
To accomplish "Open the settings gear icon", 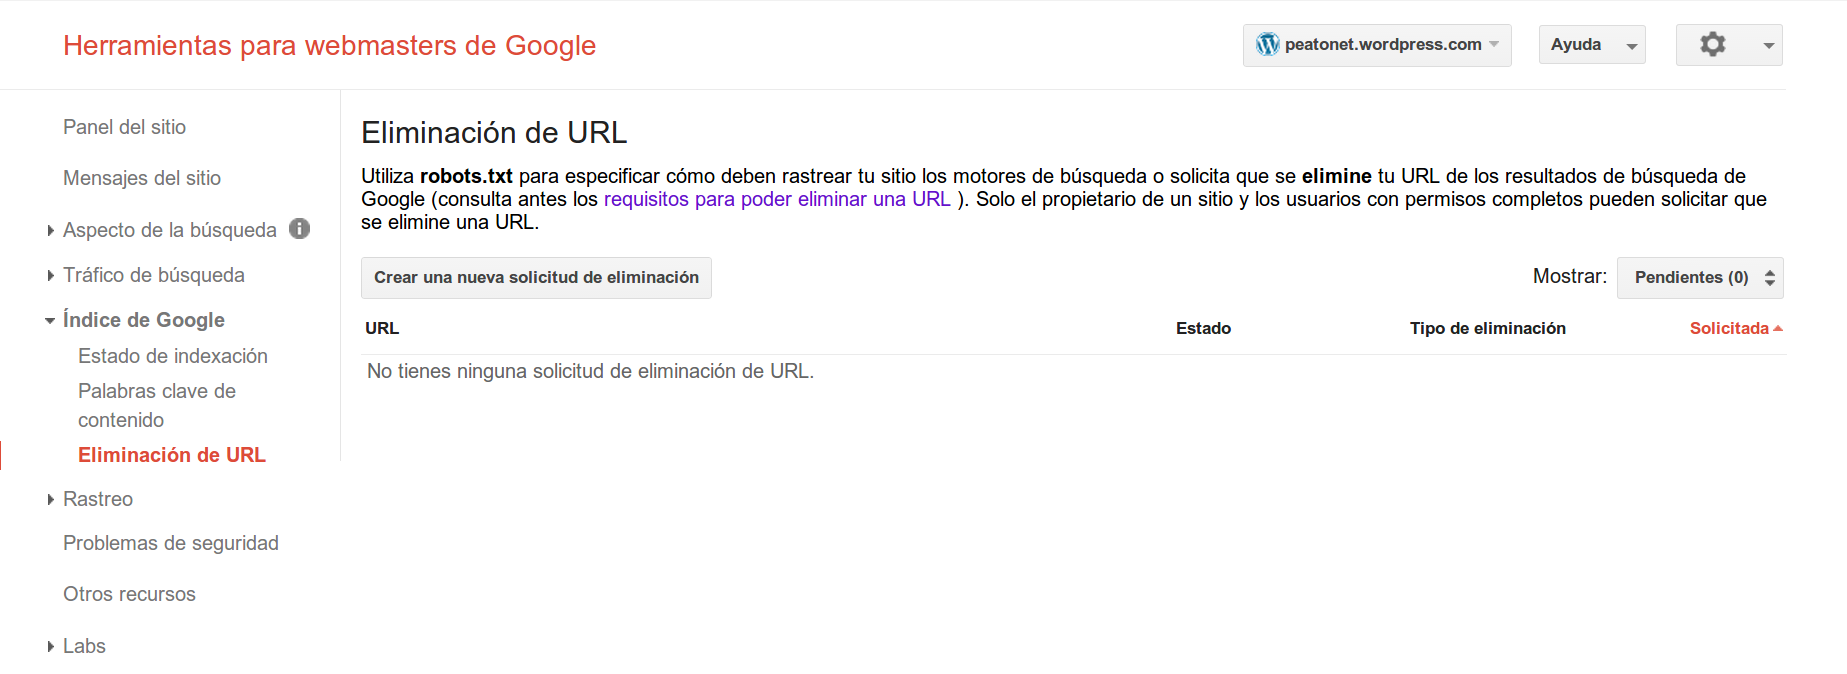I will pyautogui.click(x=1712, y=44).
